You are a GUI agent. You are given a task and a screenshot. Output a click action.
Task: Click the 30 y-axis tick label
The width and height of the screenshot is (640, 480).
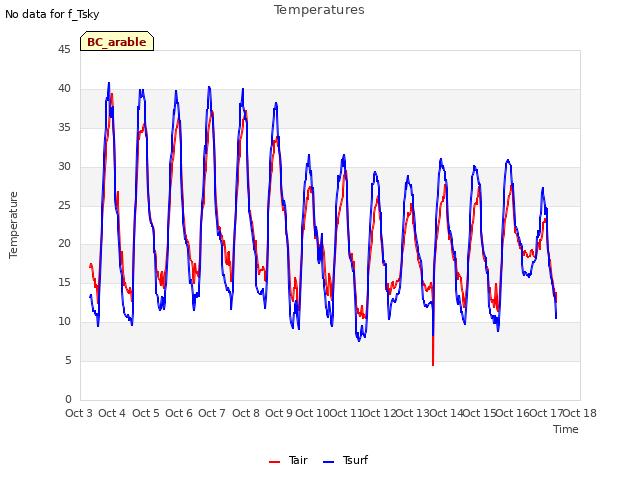pyautogui.click(x=64, y=167)
